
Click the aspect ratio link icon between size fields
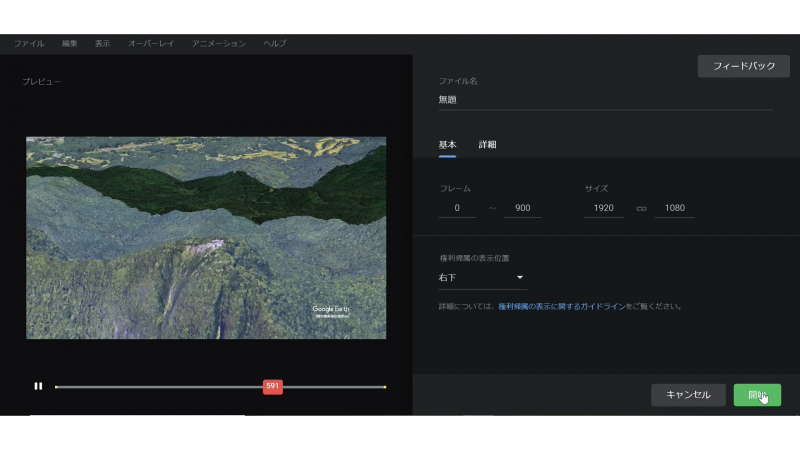[x=641, y=209]
